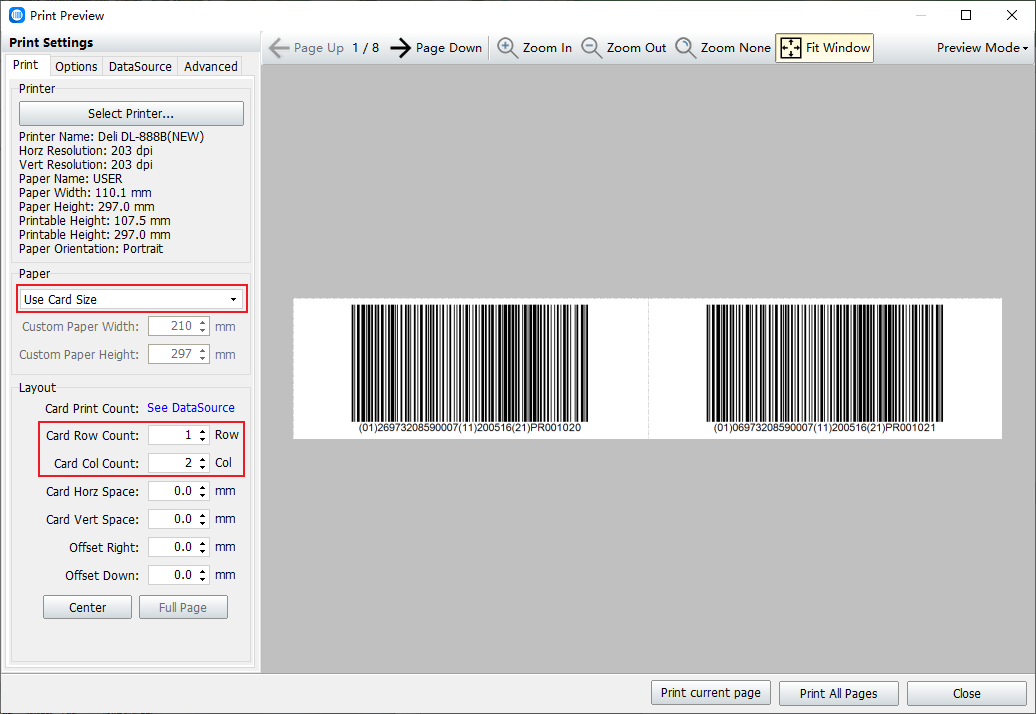This screenshot has width=1036, height=714.
Task: Select the right barcode ending PR001021
Action: (x=825, y=368)
